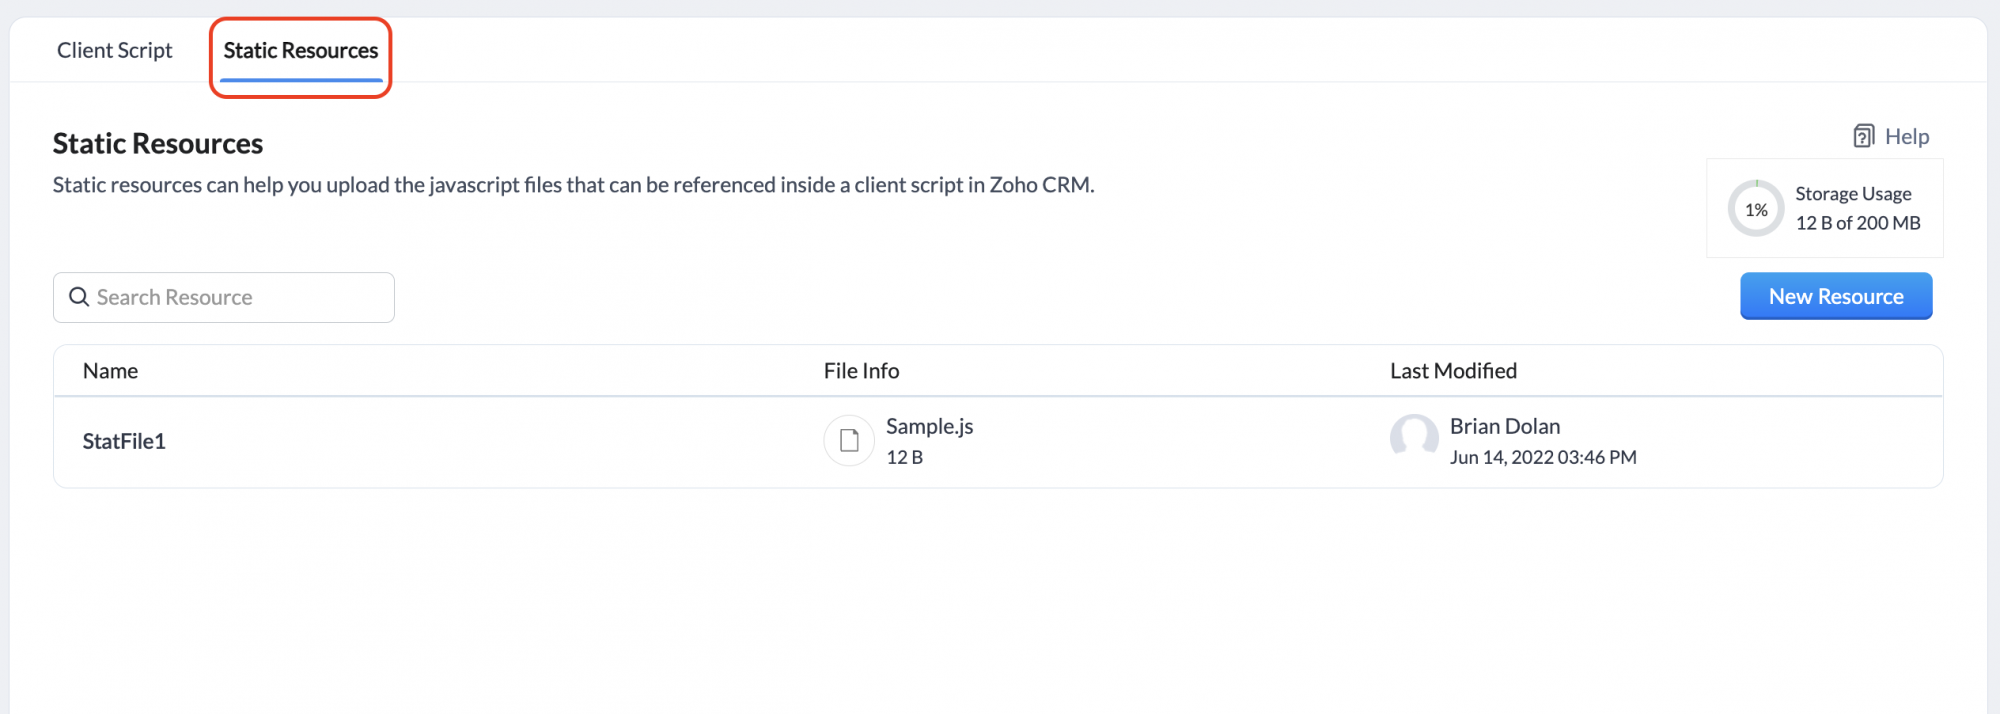The image size is (2000, 714).
Task: Click the Last Modified column header
Action: 1453,371
